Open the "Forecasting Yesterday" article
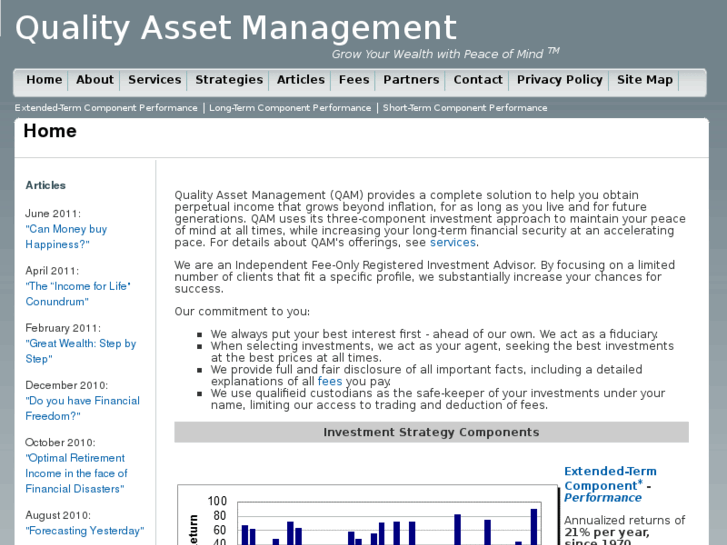 [x=85, y=531]
